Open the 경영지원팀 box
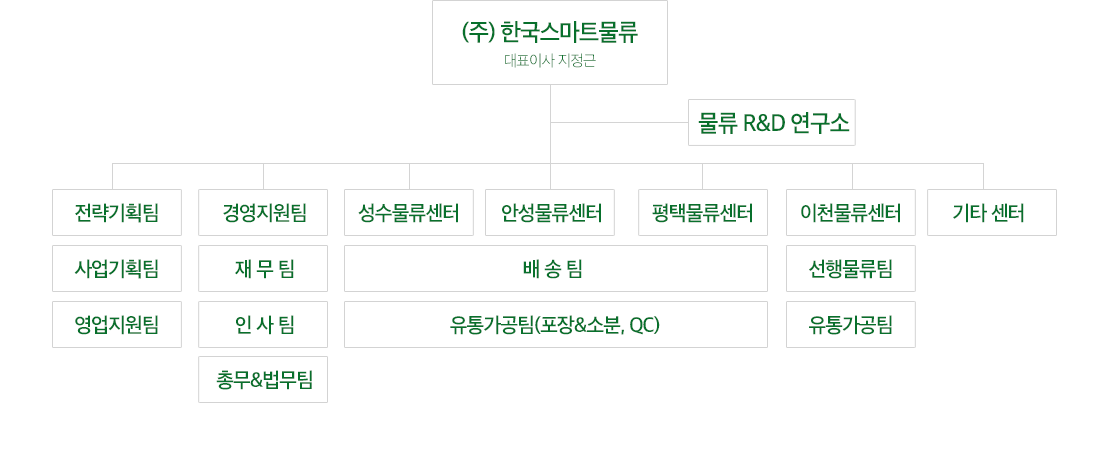The width and height of the screenshot is (1100, 459). (263, 213)
